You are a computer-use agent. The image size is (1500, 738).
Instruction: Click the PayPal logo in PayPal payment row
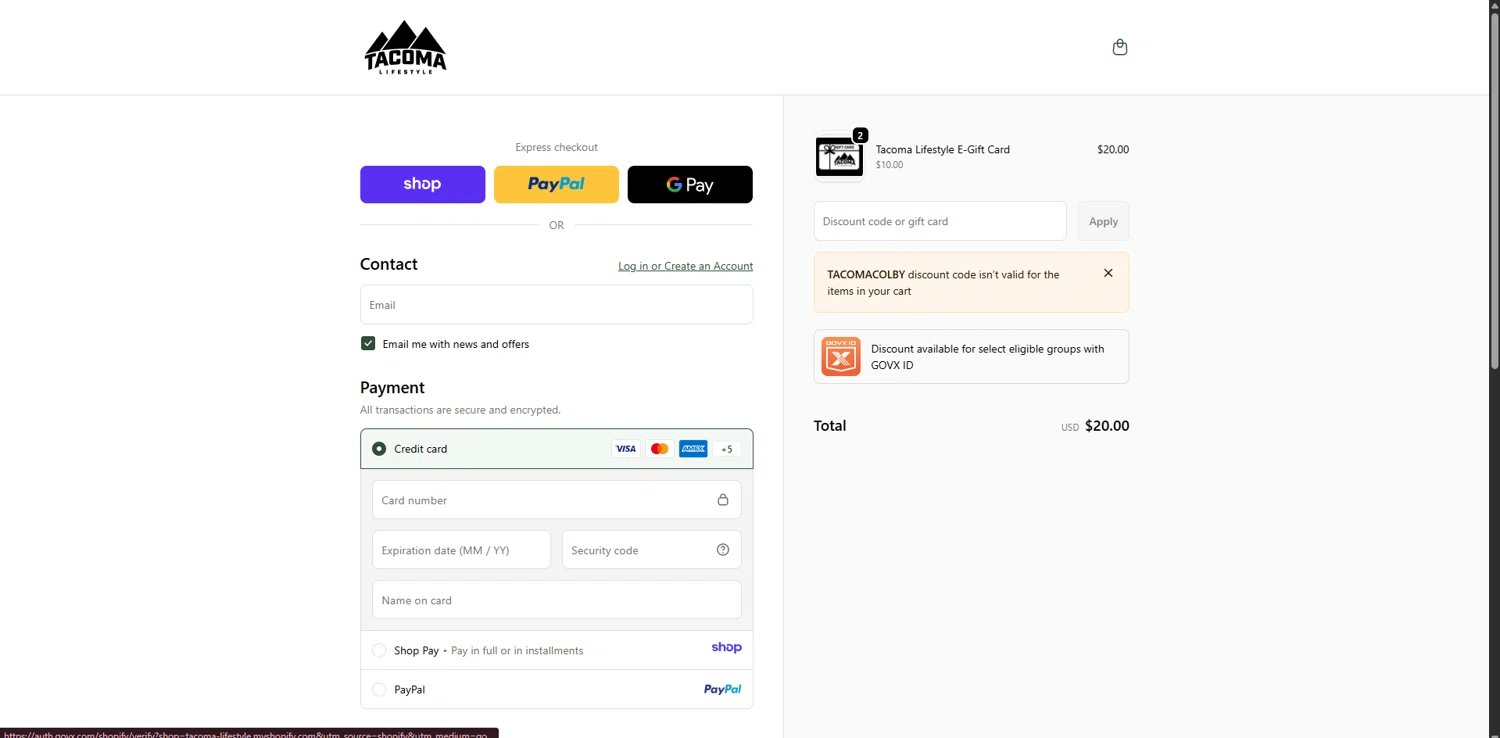[722, 689]
